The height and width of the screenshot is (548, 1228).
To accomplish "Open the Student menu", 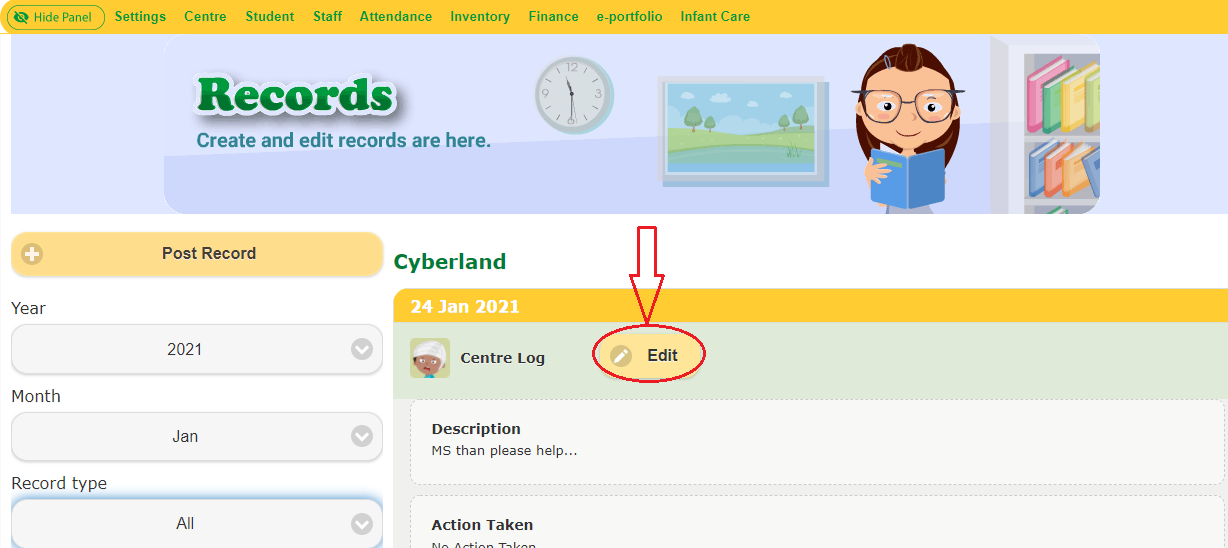I will tap(270, 17).
